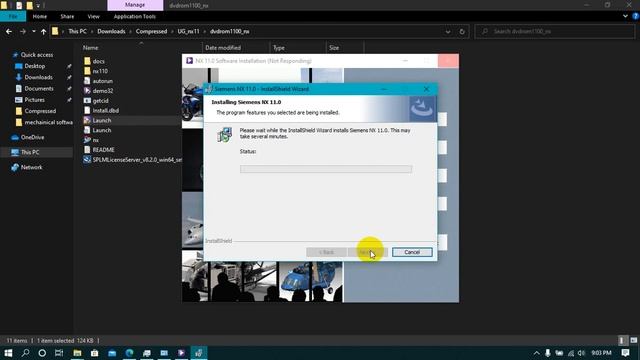
Task: Open the Windows Start menu
Action: (x=8, y=353)
